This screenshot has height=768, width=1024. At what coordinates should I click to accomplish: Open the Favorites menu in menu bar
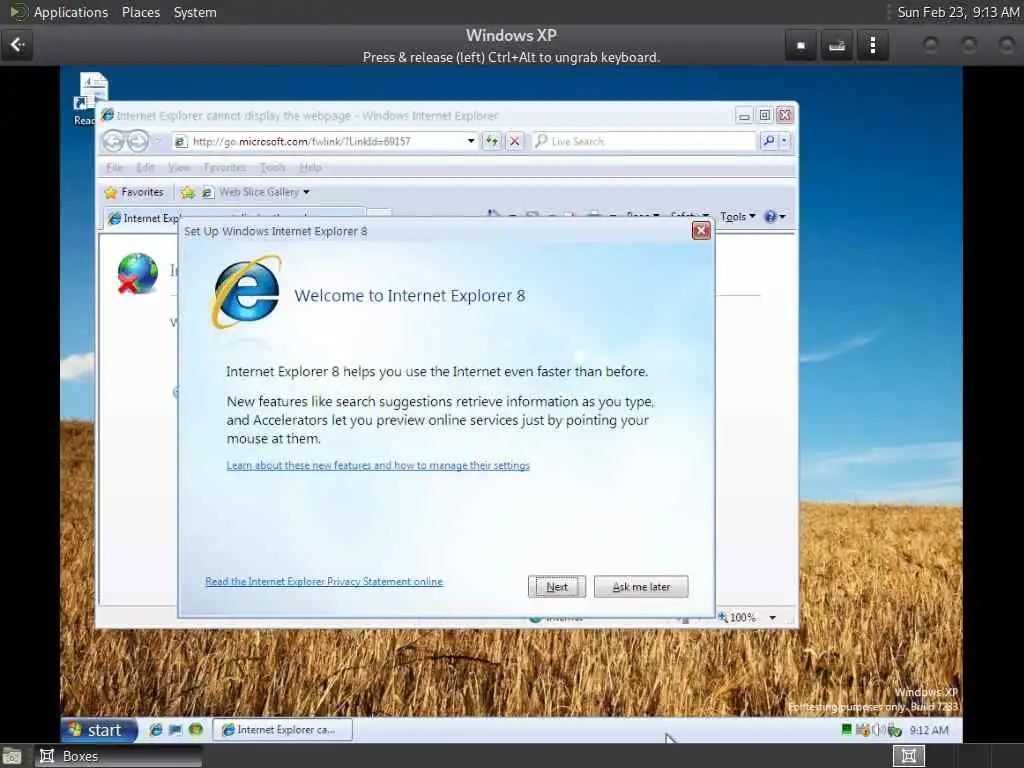coord(225,168)
